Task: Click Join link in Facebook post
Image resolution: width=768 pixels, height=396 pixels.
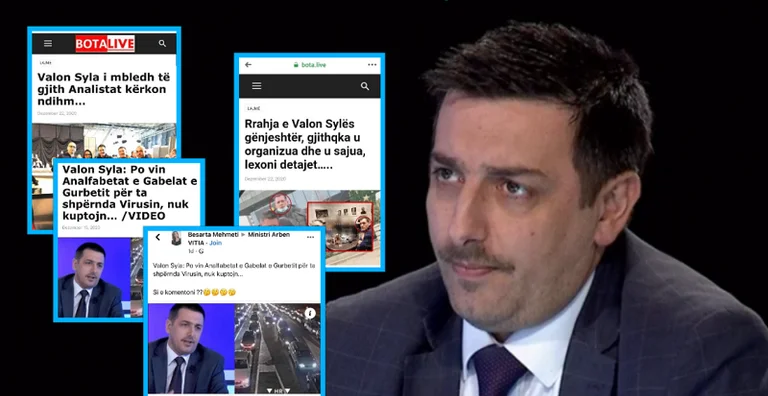Action: [216, 243]
